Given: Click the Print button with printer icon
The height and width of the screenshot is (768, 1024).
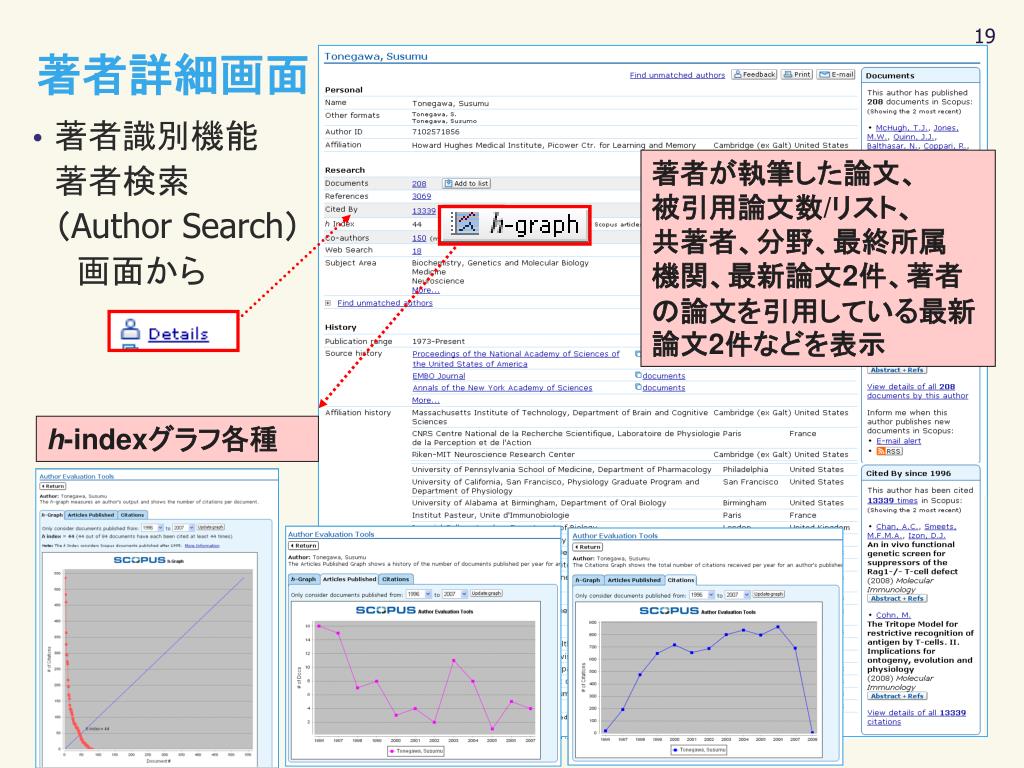Looking at the screenshot, I should (x=797, y=74).
